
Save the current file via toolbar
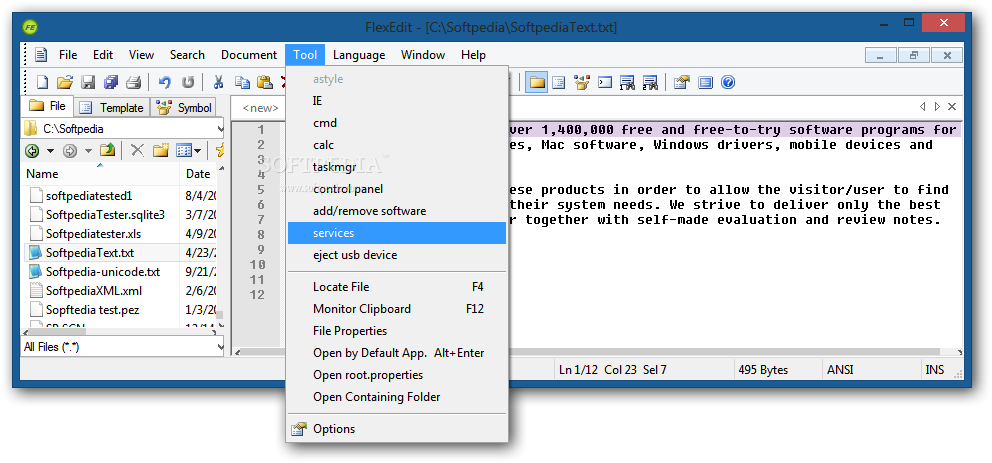point(88,82)
